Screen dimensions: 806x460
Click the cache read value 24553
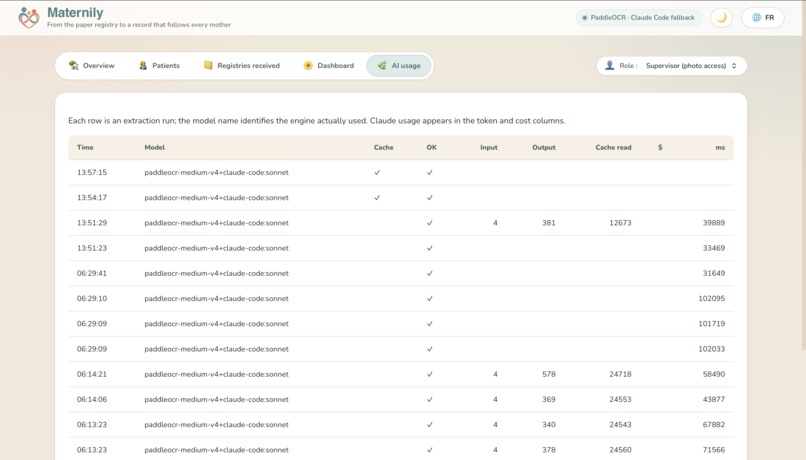click(620, 399)
